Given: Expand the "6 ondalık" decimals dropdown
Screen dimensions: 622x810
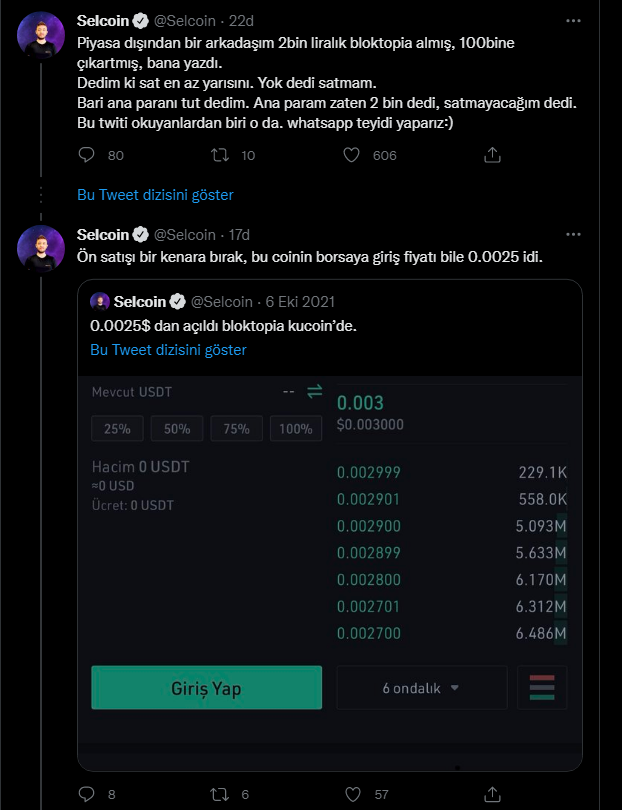Looking at the screenshot, I should [x=421, y=688].
